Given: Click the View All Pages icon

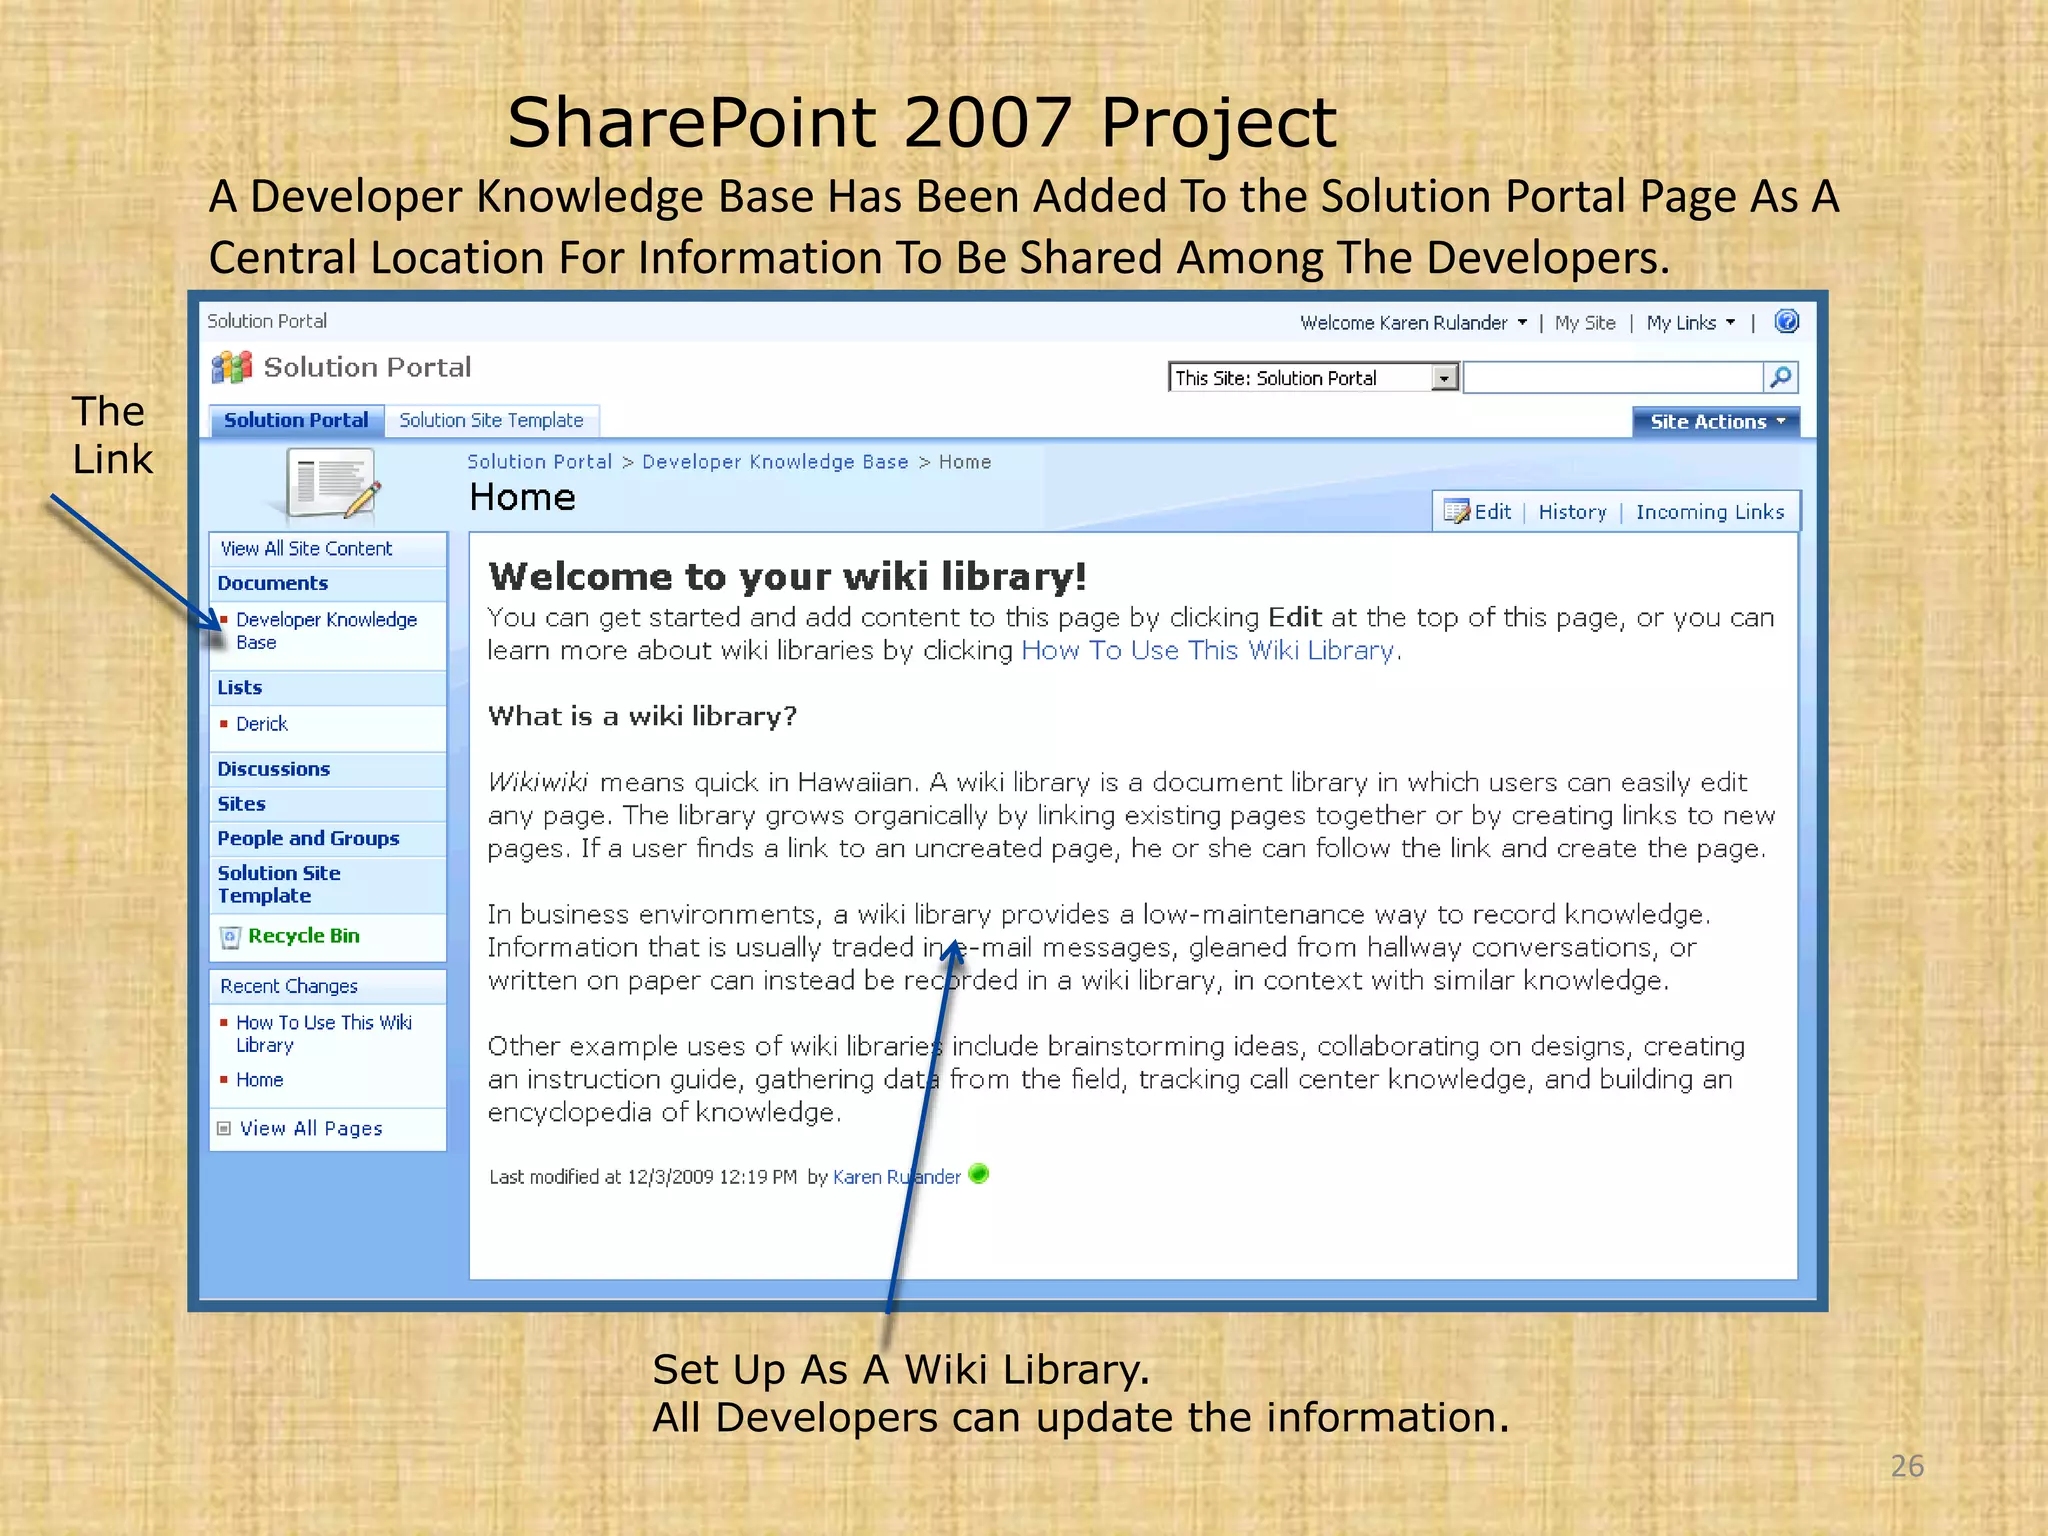Looking at the screenshot, I should 224,1128.
